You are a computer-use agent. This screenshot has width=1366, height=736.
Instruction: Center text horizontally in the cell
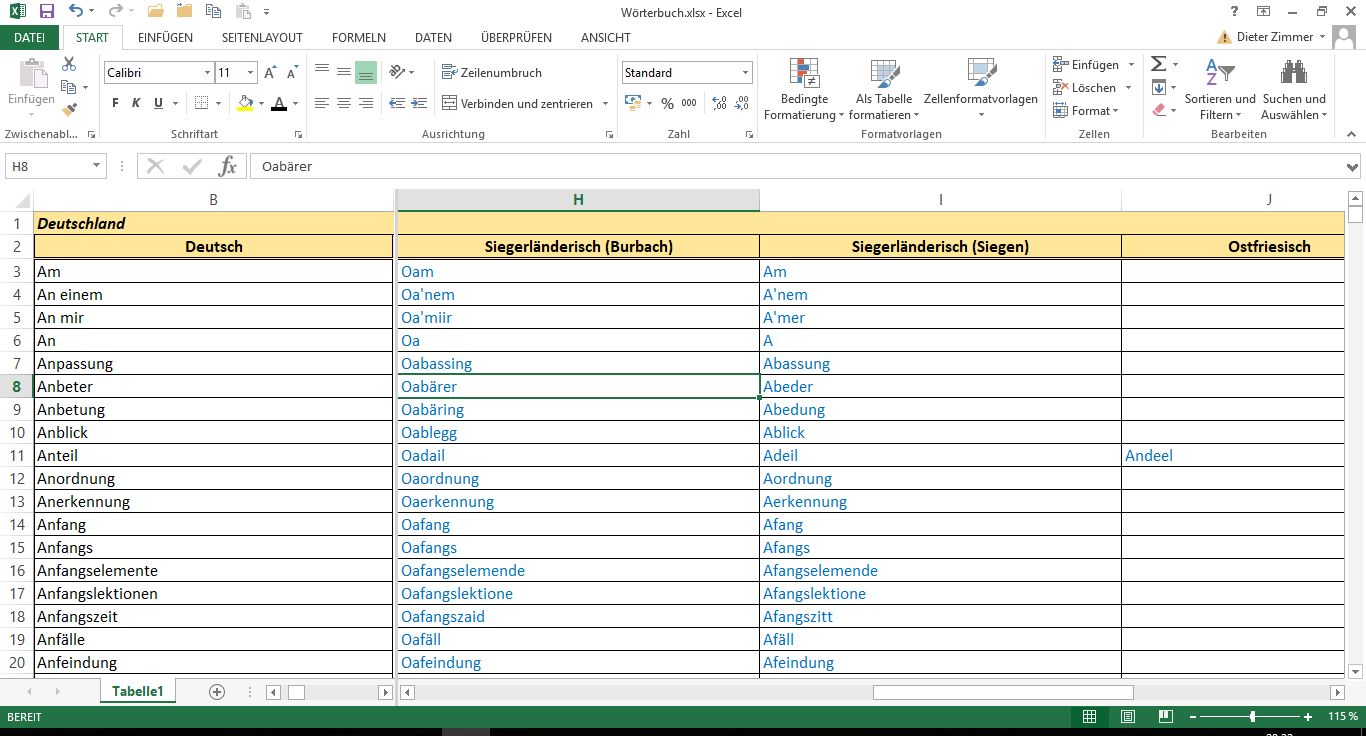point(343,103)
